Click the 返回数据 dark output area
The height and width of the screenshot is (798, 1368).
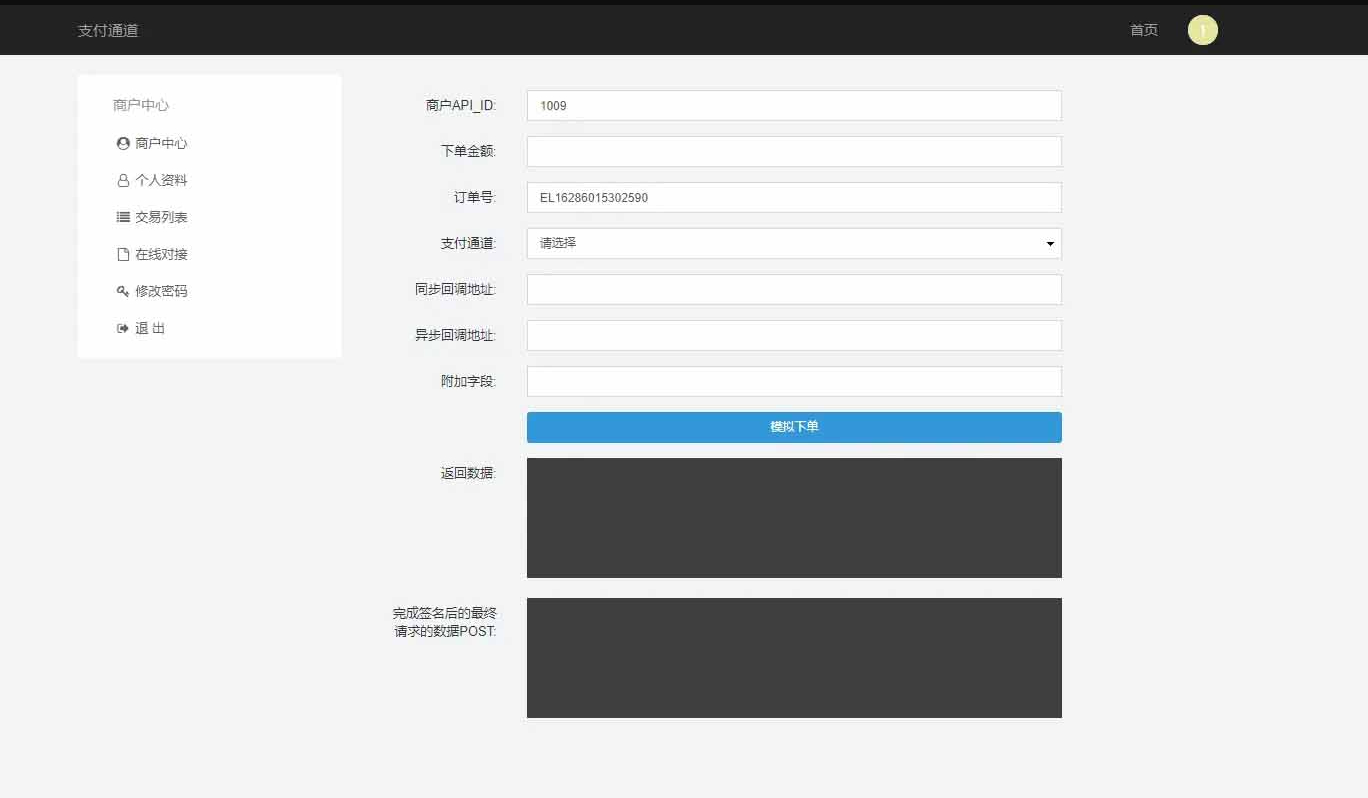[793, 518]
